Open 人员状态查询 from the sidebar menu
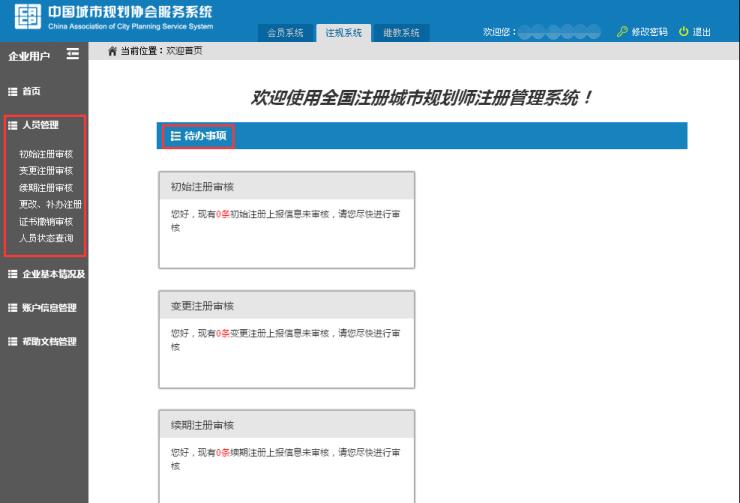740x503 pixels. [x=46, y=238]
